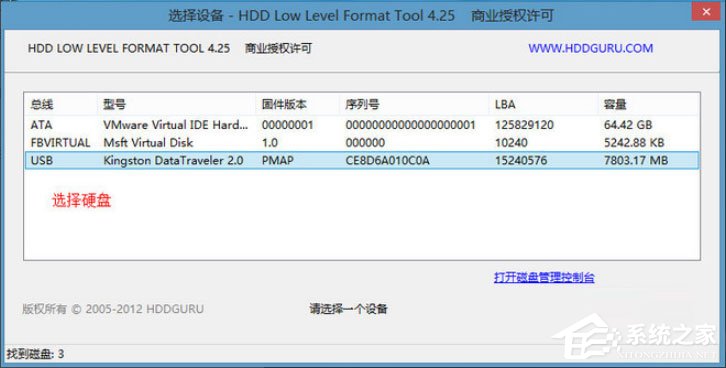Close the HDD Low Level Format Tool window
This screenshot has width=726, height=368.
(x=706, y=12)
